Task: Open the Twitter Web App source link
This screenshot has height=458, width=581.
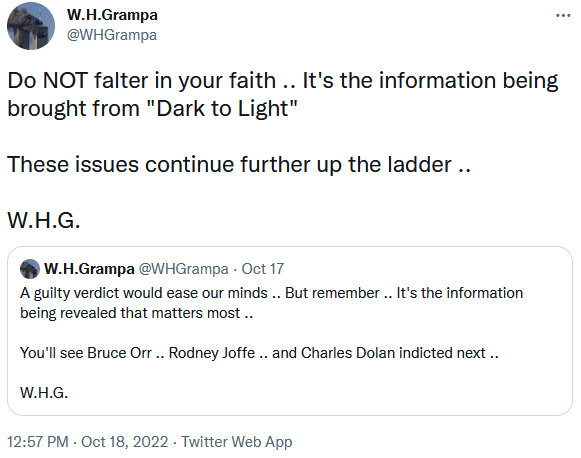Action: pos(237,442)
